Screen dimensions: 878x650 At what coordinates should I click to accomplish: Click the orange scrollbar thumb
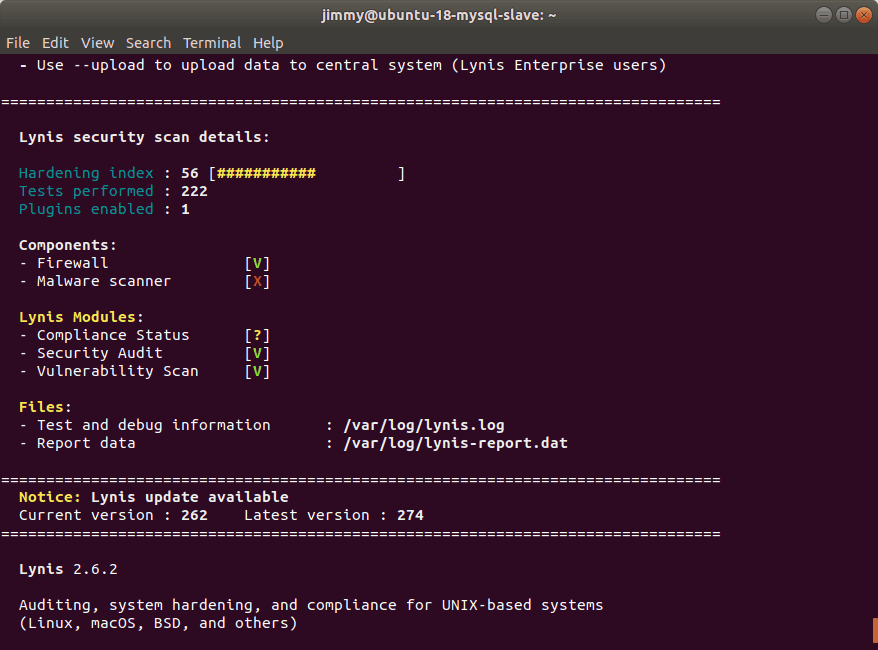pyautogui.click(x=875, y=630)
